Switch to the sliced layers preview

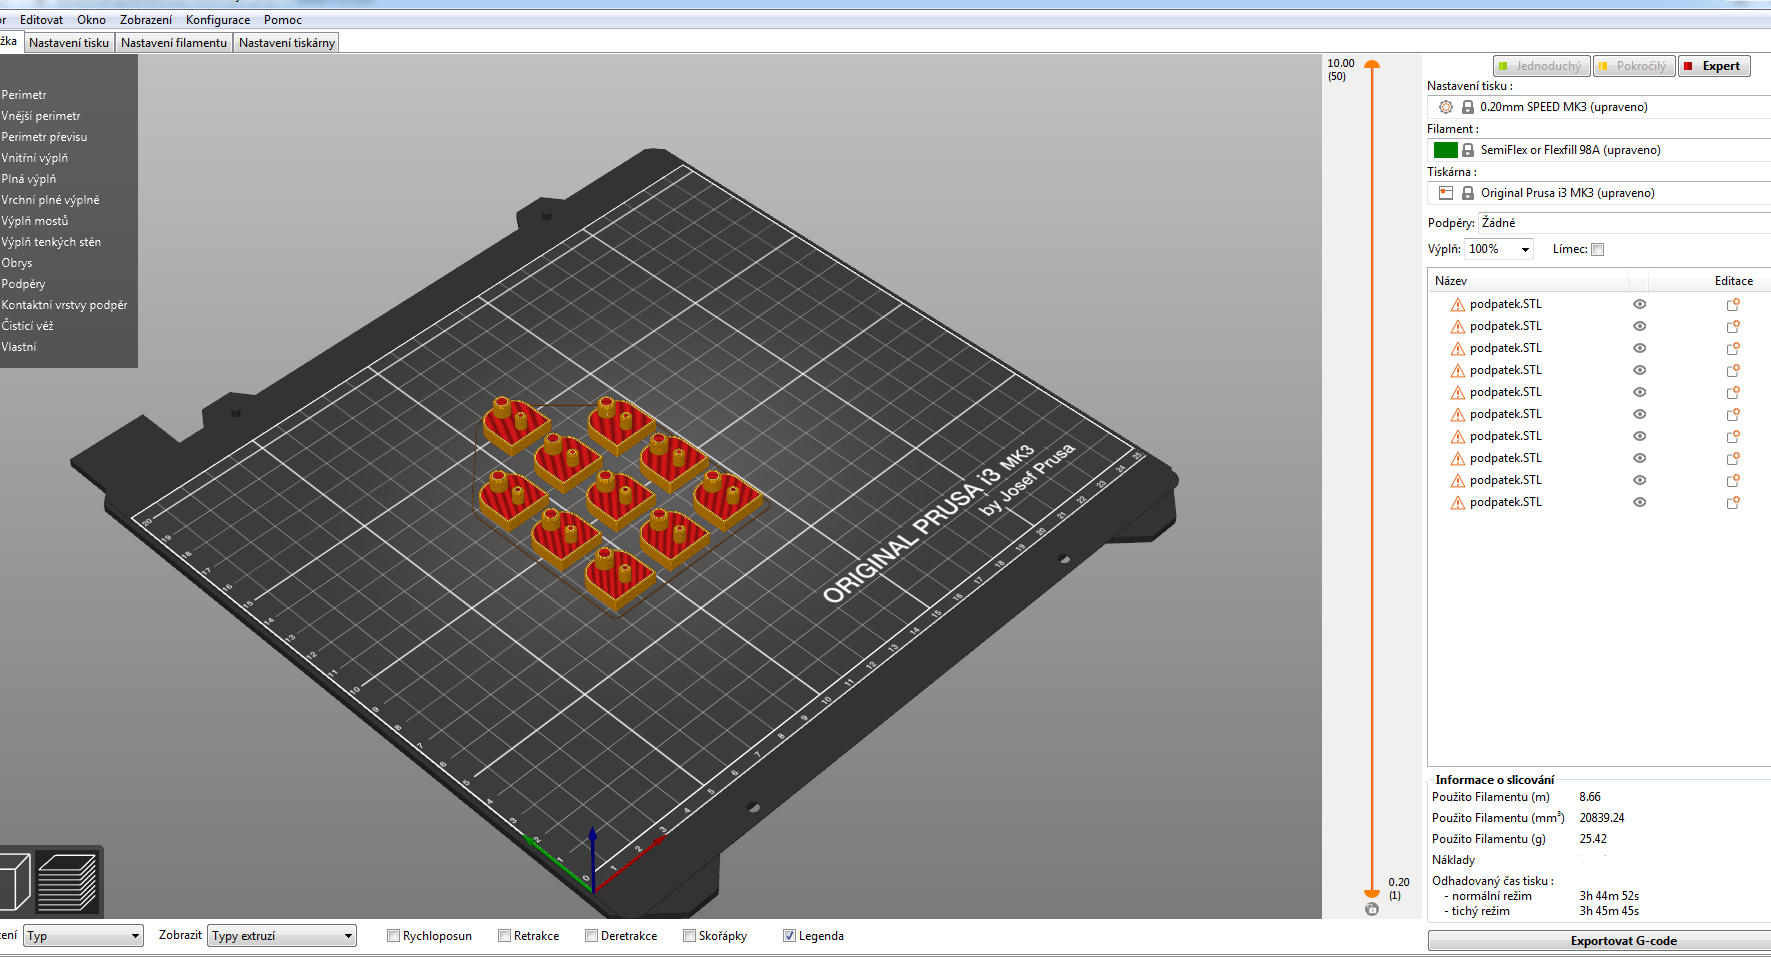(x=67, y=882)
